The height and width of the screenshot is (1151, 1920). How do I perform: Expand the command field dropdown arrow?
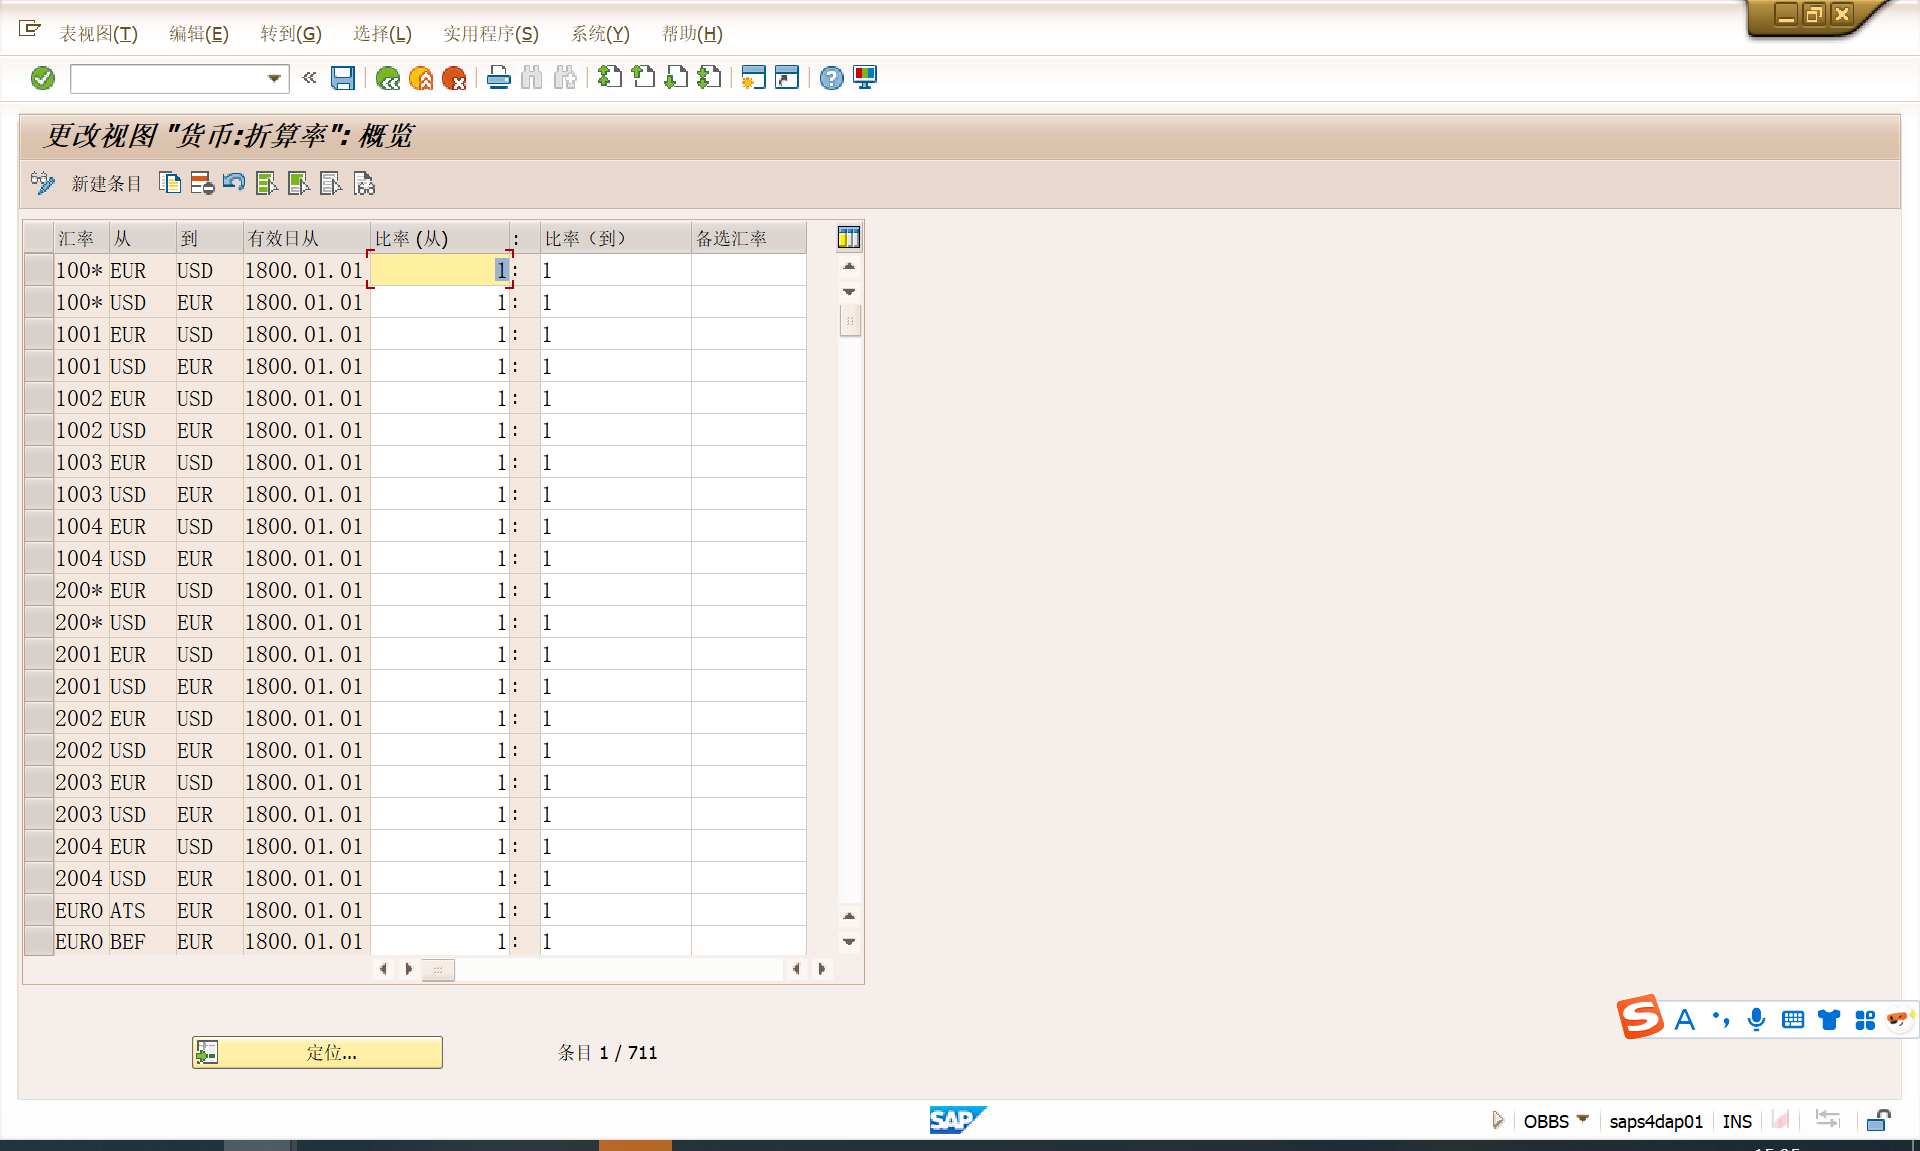pyautogui.click(x=274, y=78)
